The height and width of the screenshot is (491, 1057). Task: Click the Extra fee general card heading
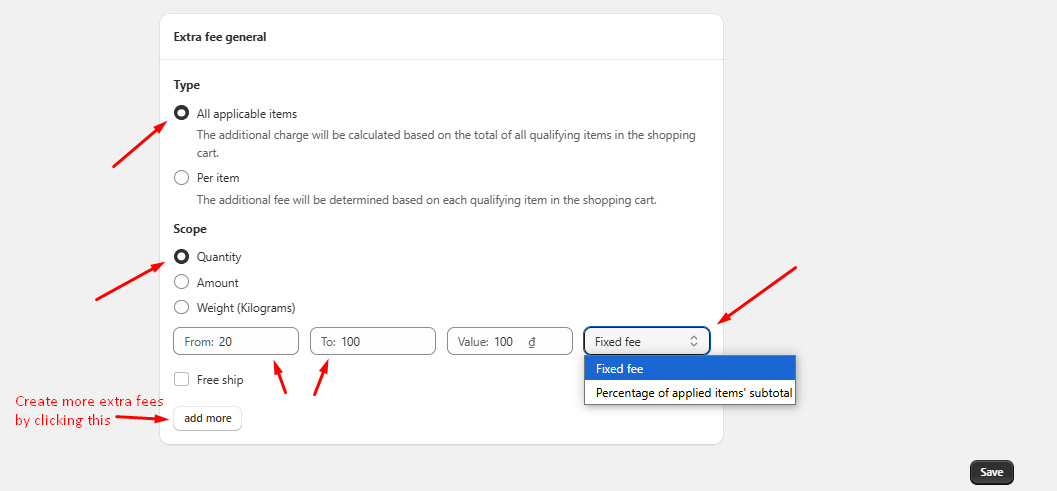pyautogui.click(x=219, y=37)
